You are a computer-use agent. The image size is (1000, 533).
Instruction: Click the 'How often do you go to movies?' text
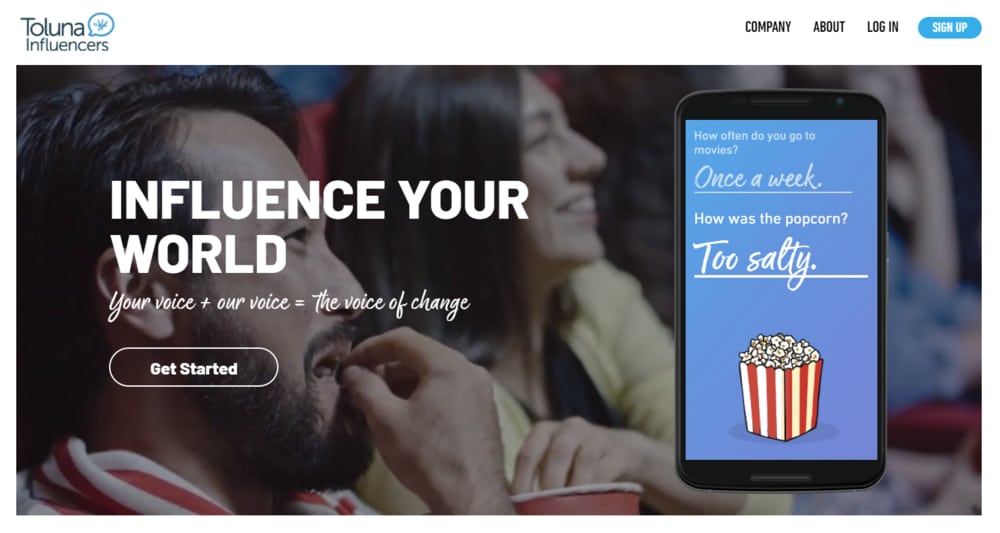pos(754,143)
